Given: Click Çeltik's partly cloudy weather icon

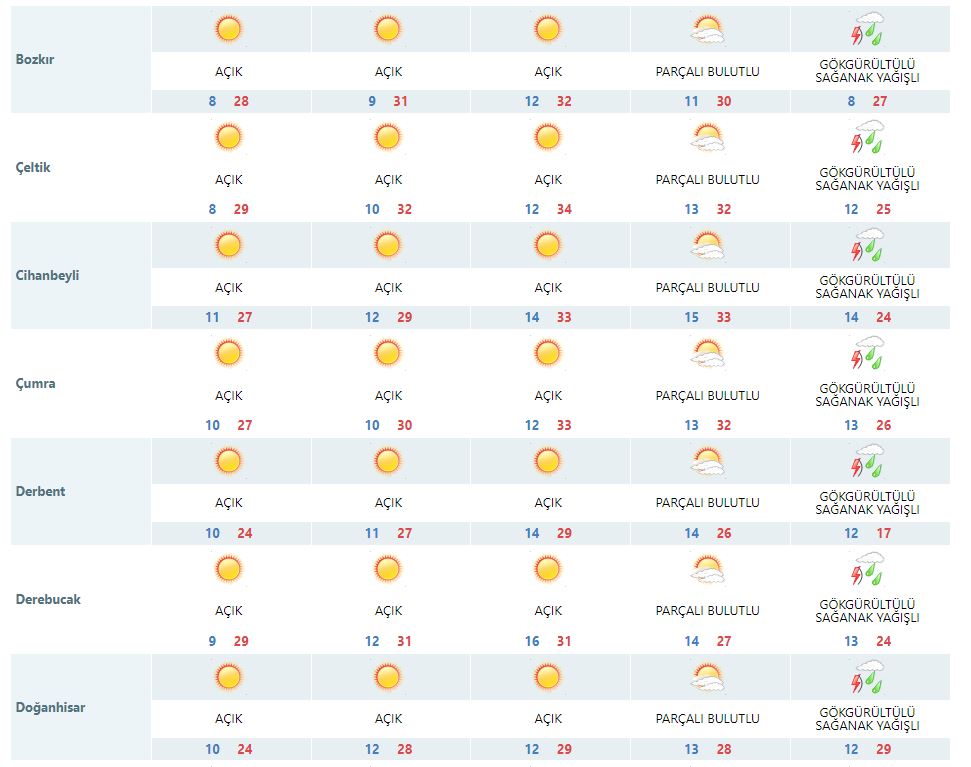Looking at the screenshot, I should point(708,138).
